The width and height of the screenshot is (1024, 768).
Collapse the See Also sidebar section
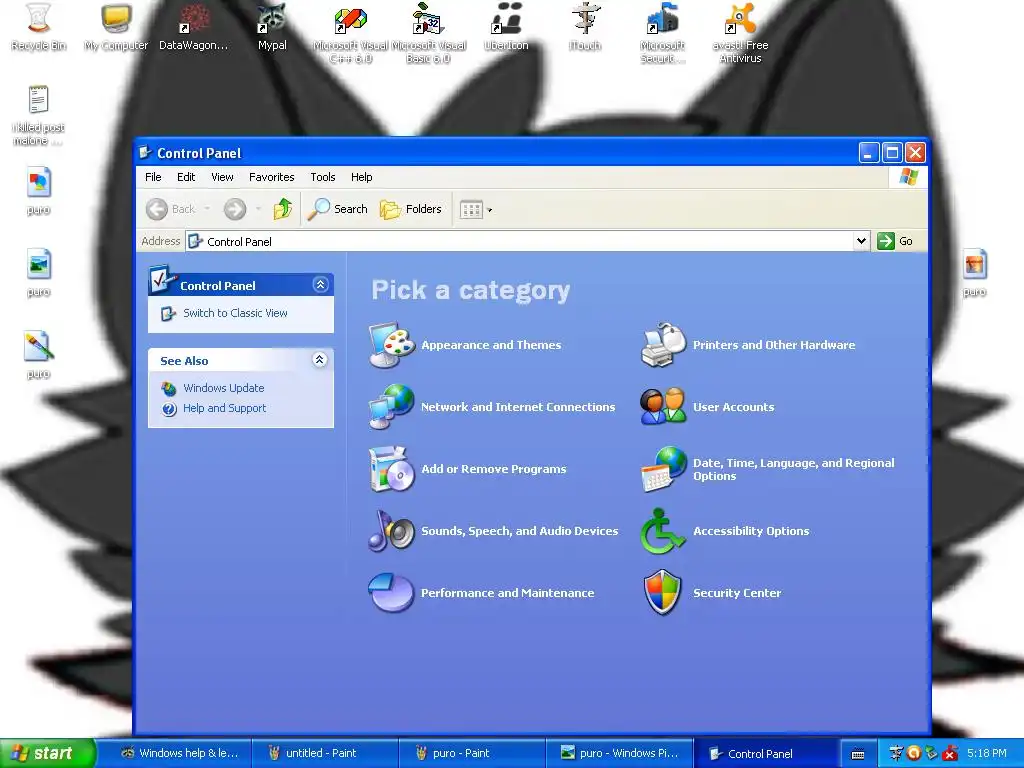320,360
